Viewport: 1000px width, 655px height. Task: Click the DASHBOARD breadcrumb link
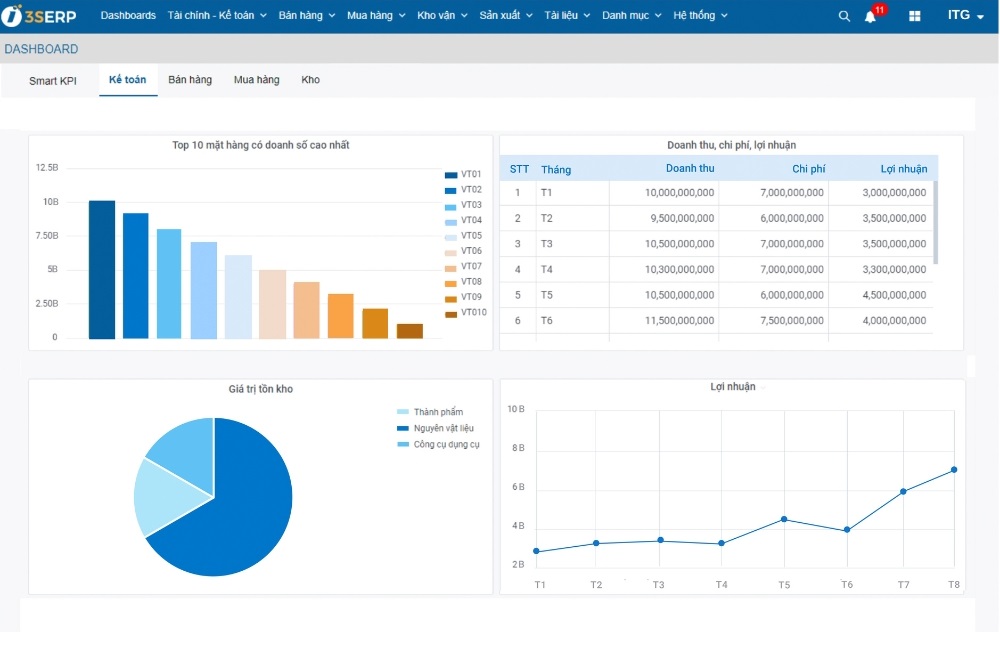41,48
